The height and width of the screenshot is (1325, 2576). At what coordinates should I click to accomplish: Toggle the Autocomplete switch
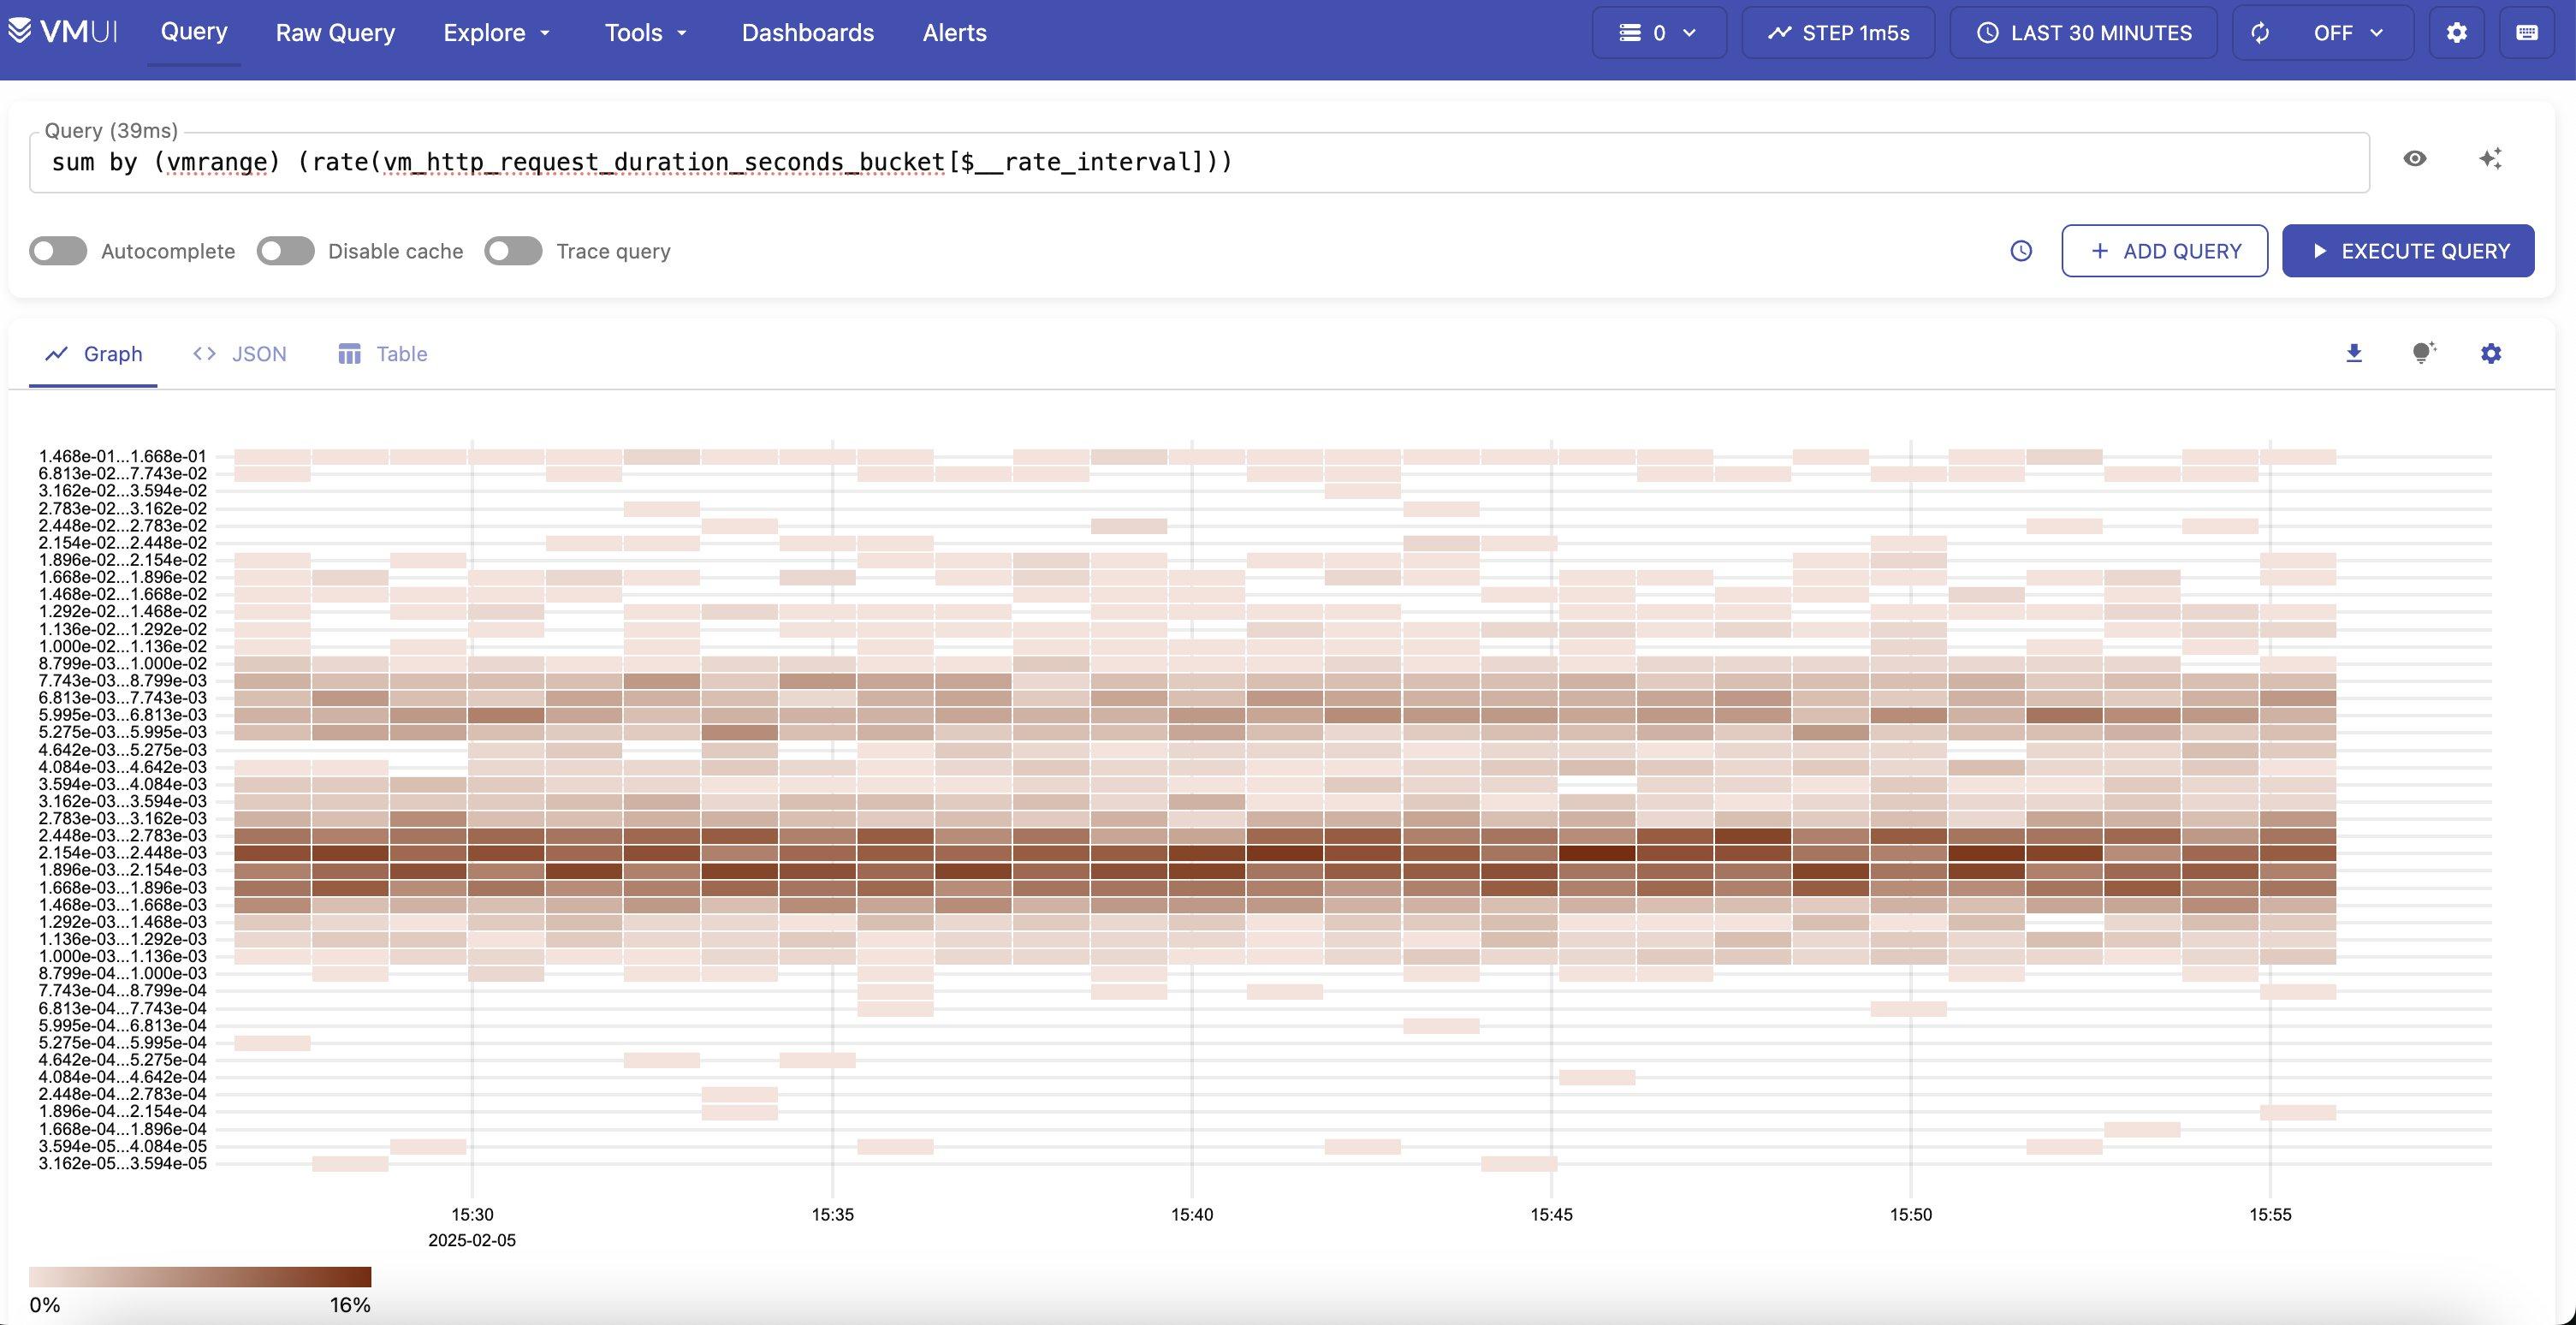click(x=58, y=251)
